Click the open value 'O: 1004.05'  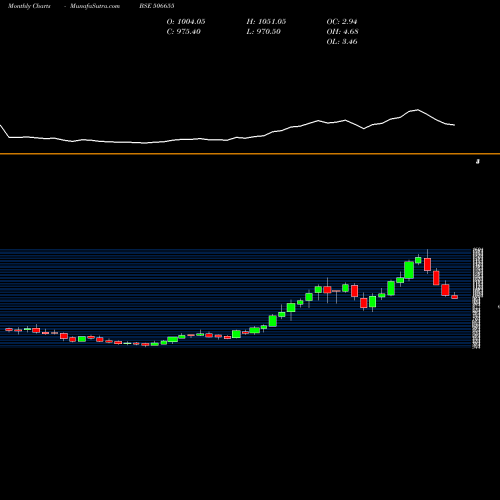(x=186, y=22)
